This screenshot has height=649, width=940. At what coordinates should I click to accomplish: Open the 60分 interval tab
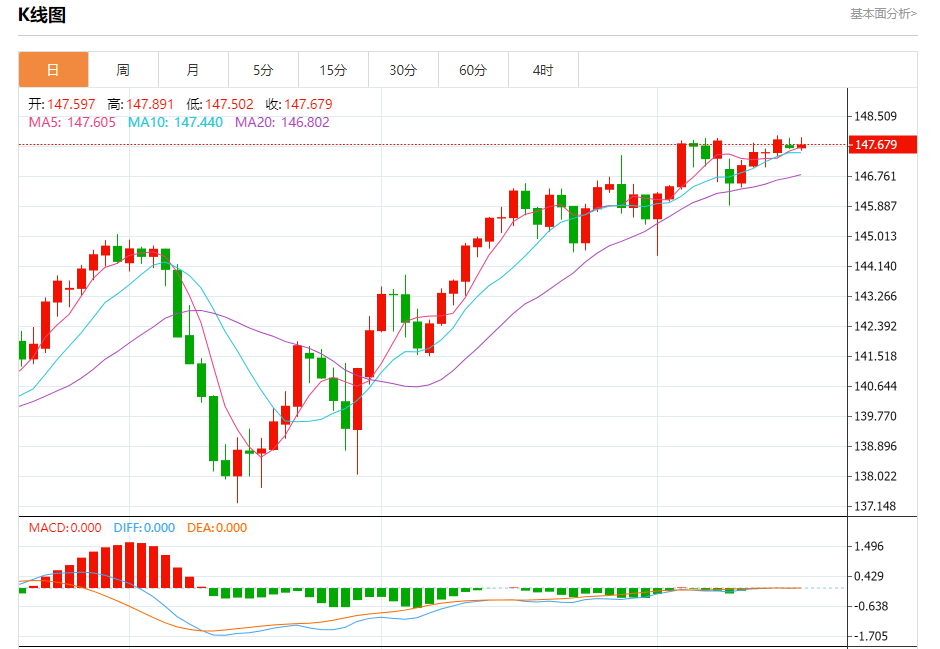click(x=473, y=70)
